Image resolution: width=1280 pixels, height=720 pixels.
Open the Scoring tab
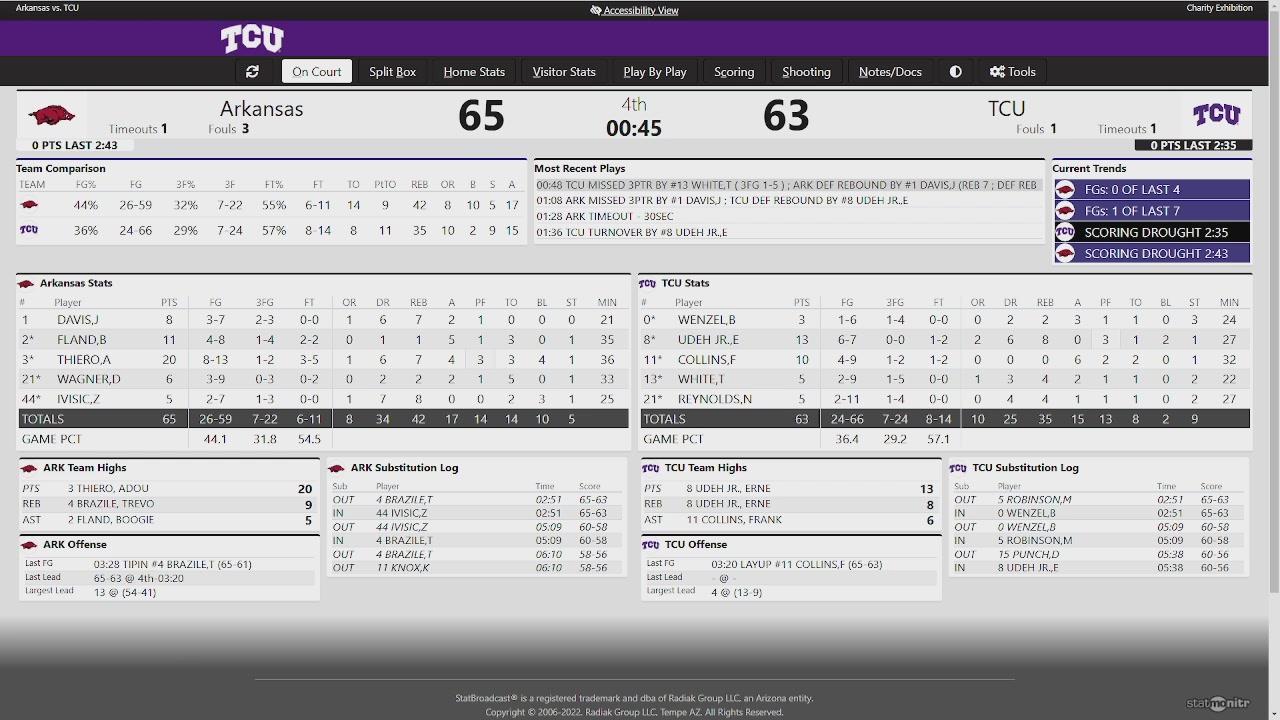[x=734, y=72]
